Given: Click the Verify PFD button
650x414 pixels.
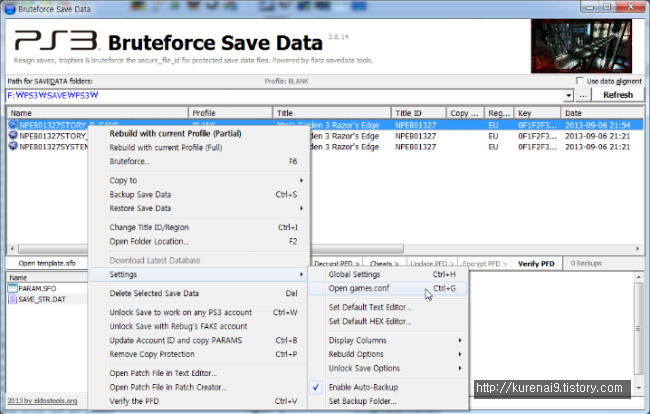Looking at the screenshot, I should coord(536,264).
